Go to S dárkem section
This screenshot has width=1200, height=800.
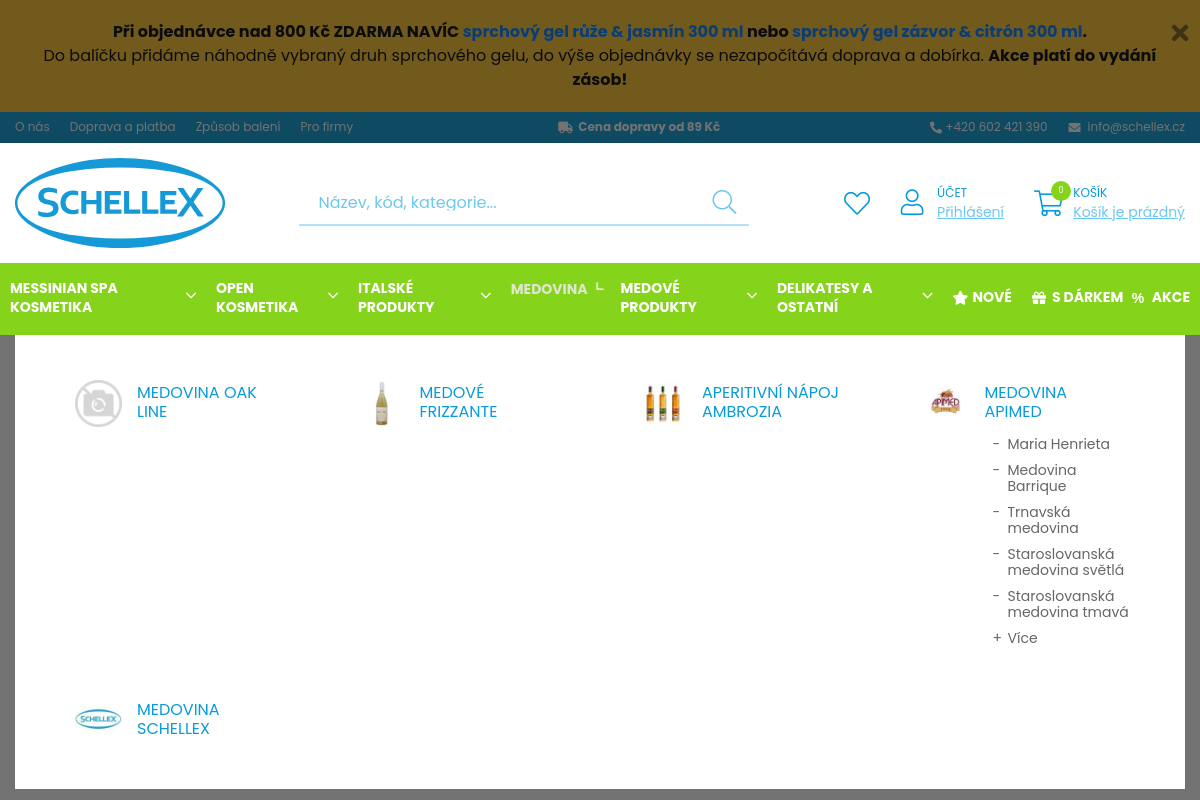pos(1087,297)
